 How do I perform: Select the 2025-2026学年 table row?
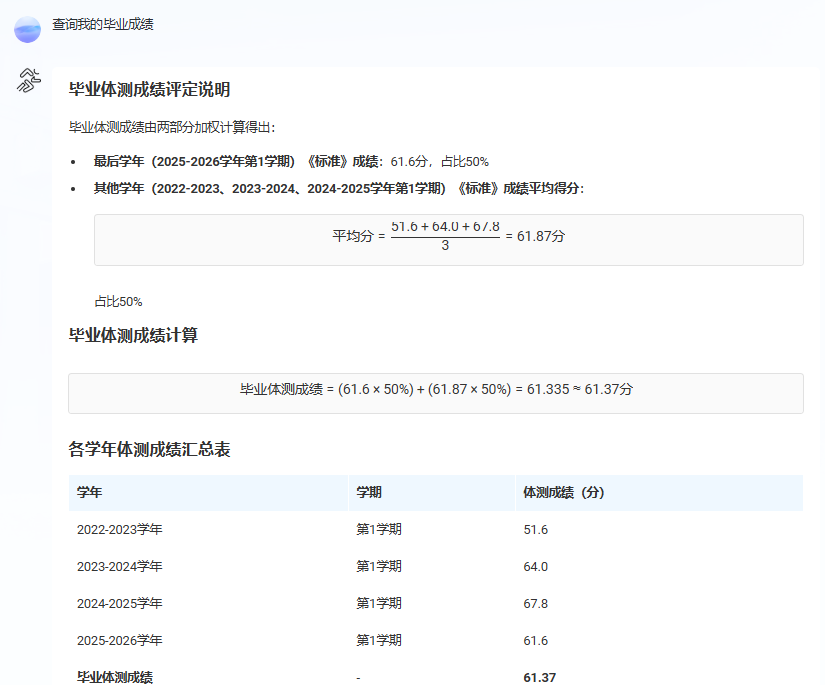point(436,640)
